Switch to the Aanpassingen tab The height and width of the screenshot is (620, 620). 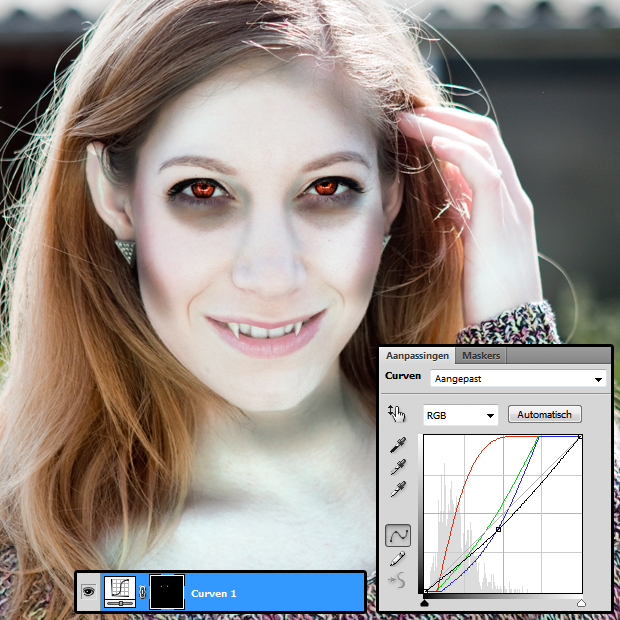pyautogui.click(x=418, y=356)
